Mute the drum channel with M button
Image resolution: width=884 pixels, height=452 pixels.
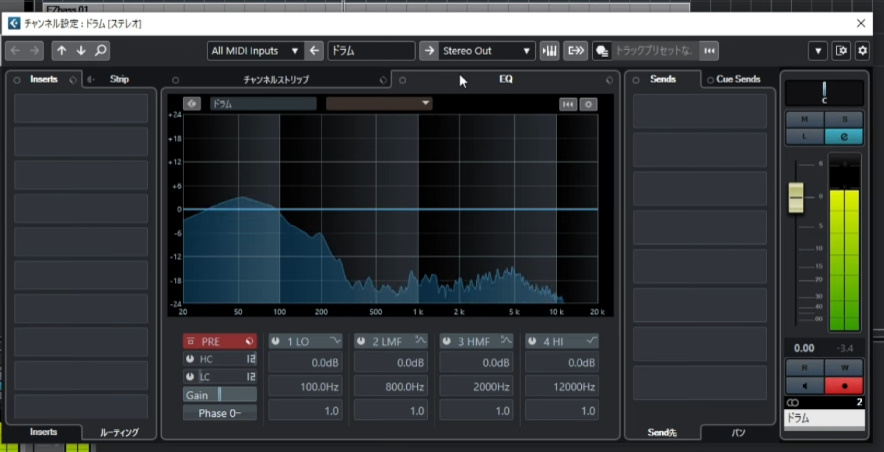(804, 120)
